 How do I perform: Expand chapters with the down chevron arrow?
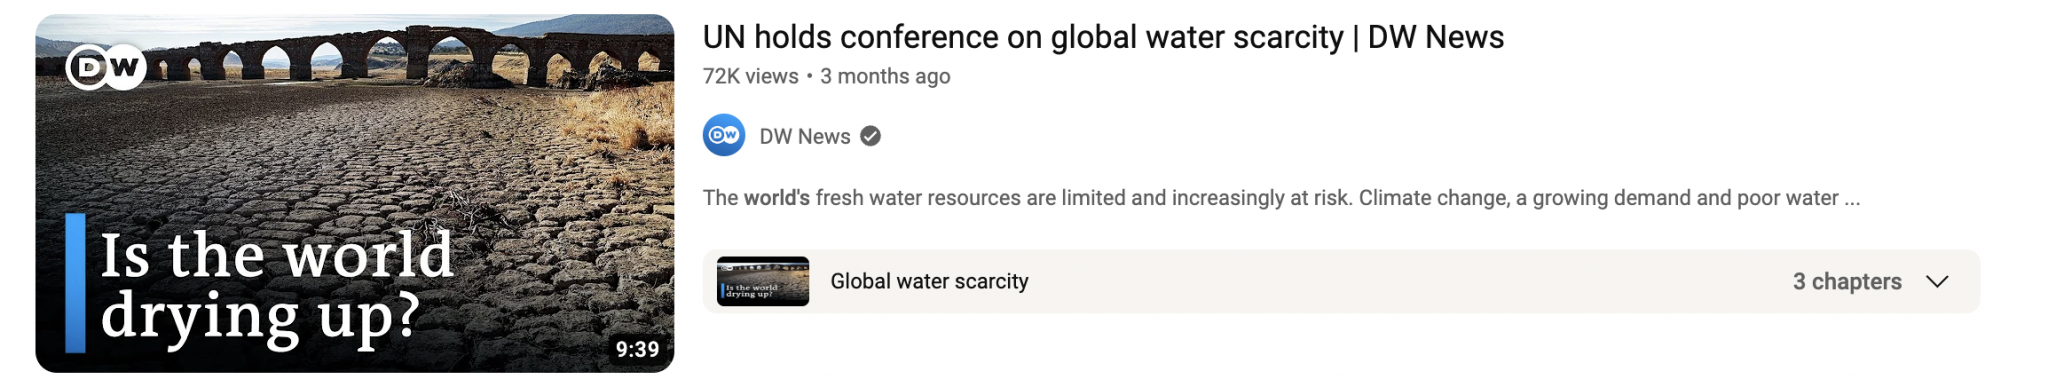[x=1937, y=281]
